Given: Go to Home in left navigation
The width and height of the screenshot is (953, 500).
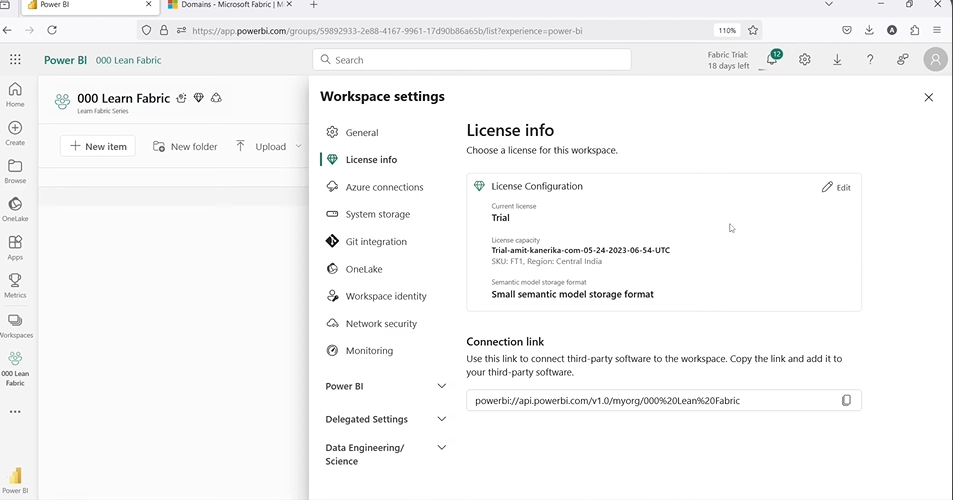Looking at the screenshot, I should tap(15, 95).
